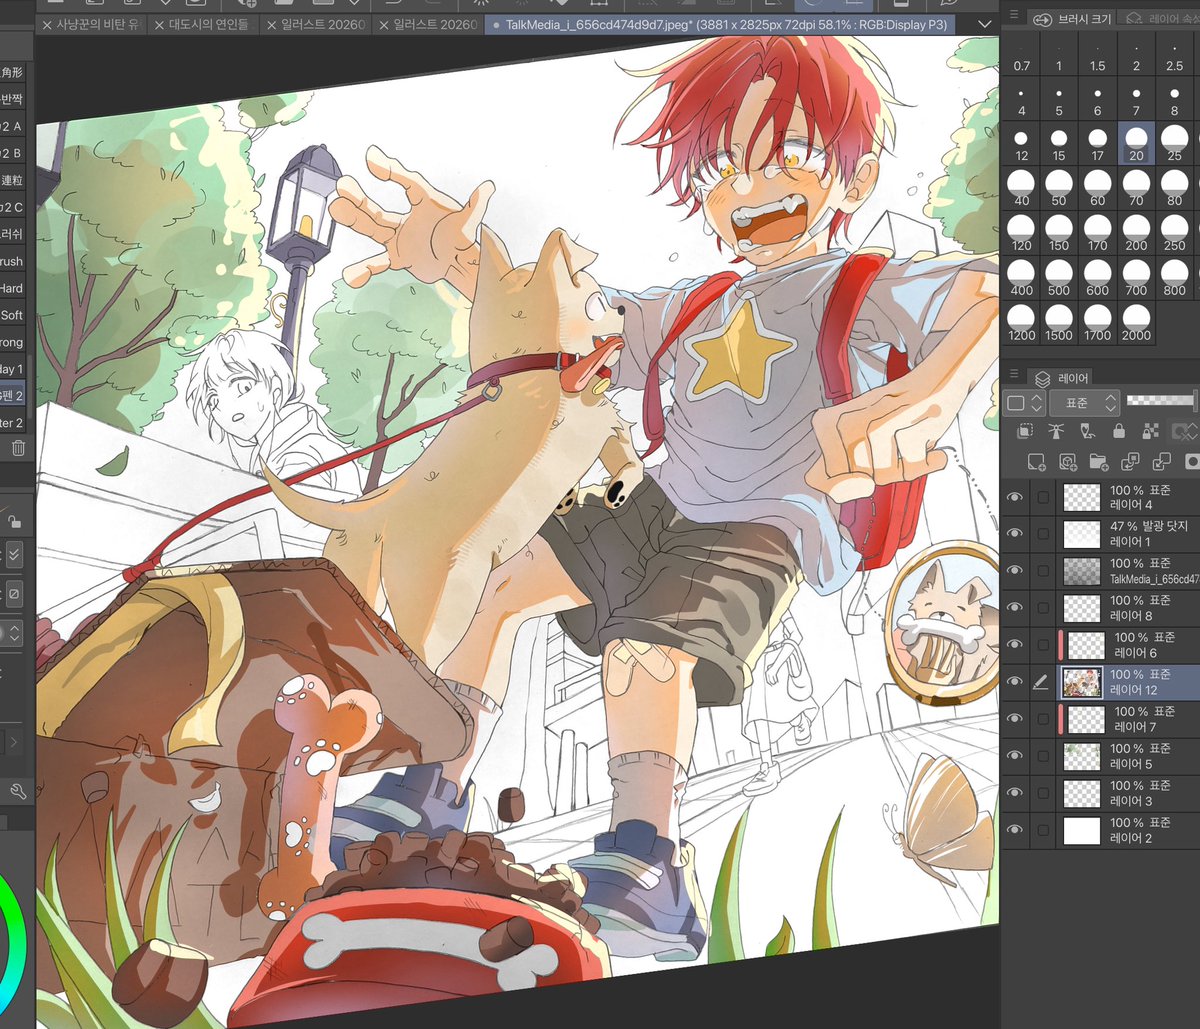This screenshot has height=1029, width=1200.
Task: Lock transparent pixels checker icon
Action: point(1150,431)
